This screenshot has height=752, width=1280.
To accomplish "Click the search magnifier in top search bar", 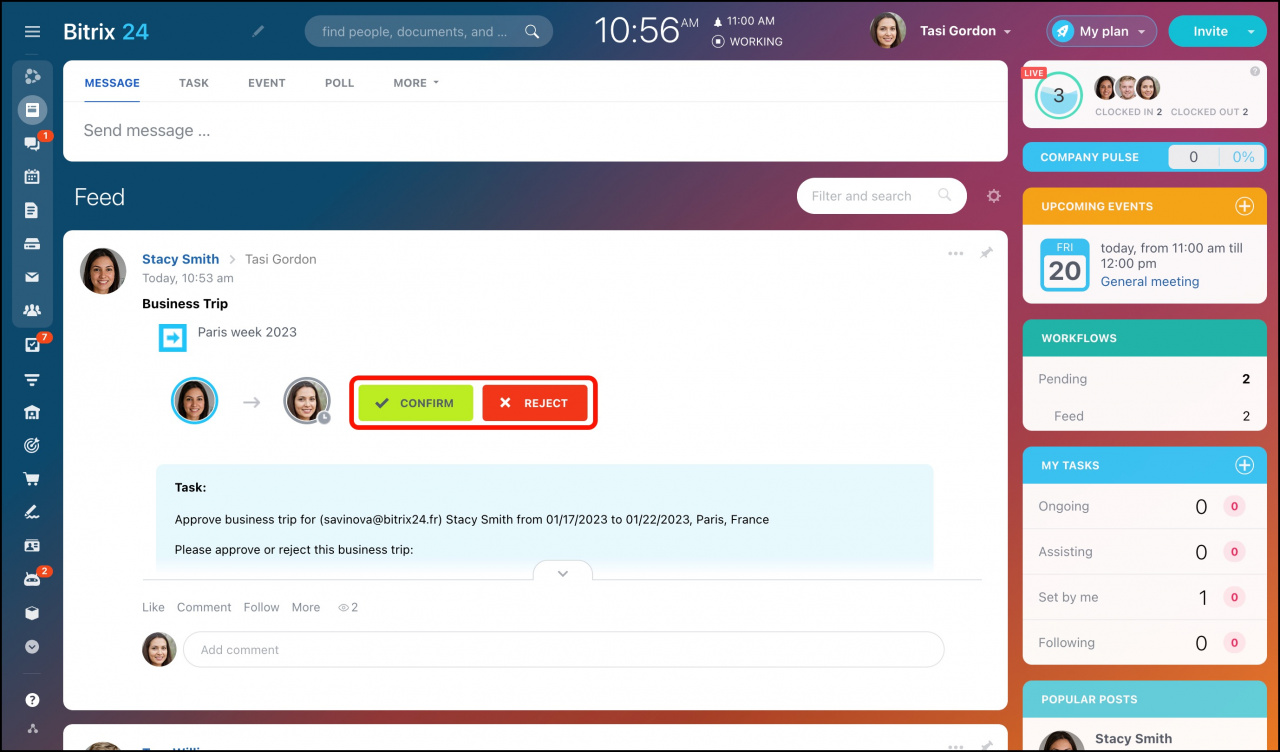I will (532, 31).
